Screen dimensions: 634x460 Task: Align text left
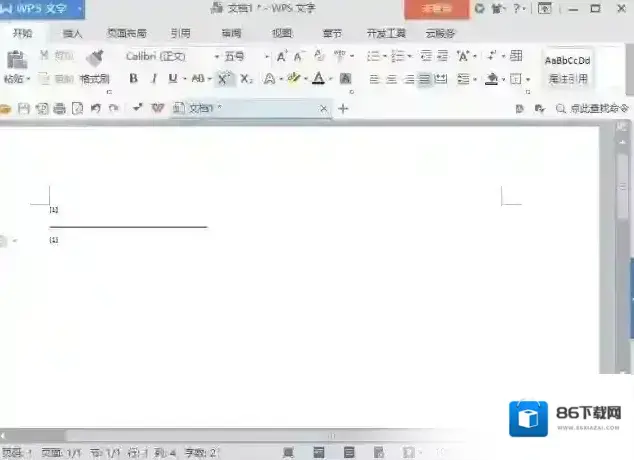tap(374, 79)
